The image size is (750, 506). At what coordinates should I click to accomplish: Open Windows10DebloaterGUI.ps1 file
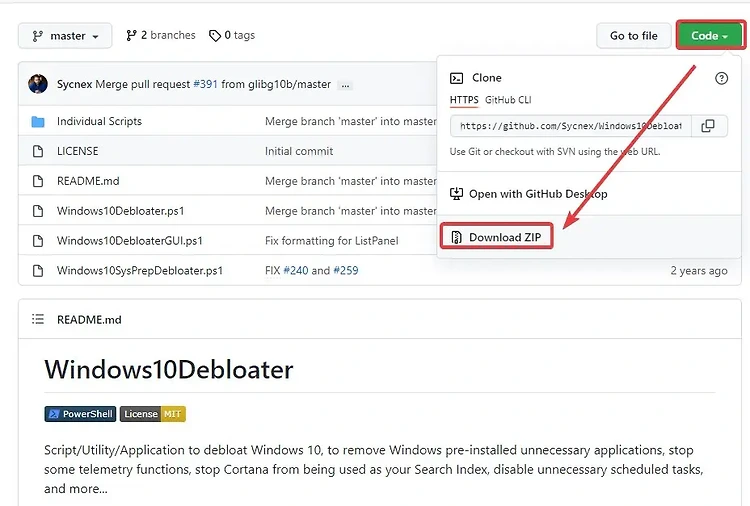click(x=130, y=241)
